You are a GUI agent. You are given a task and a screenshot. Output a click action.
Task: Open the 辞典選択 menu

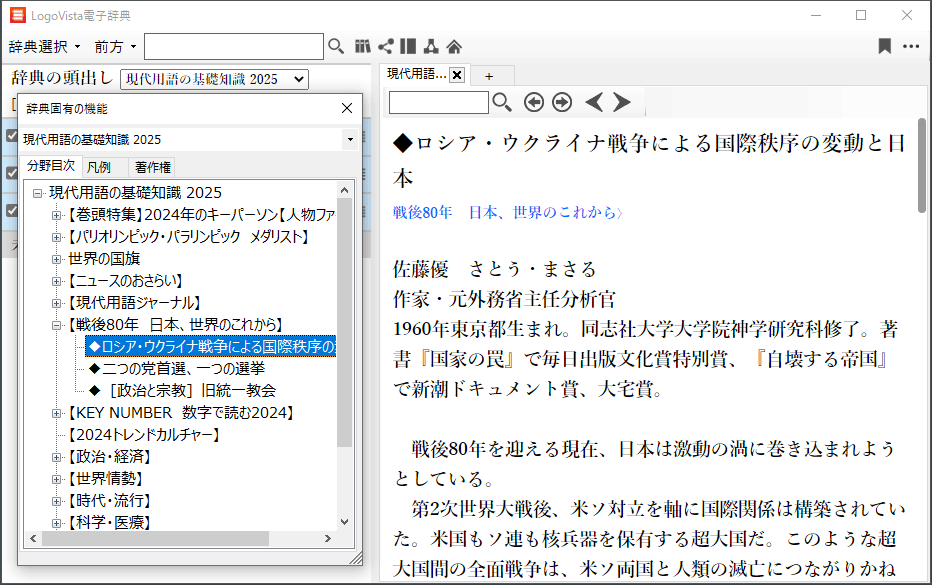(44, 47)
